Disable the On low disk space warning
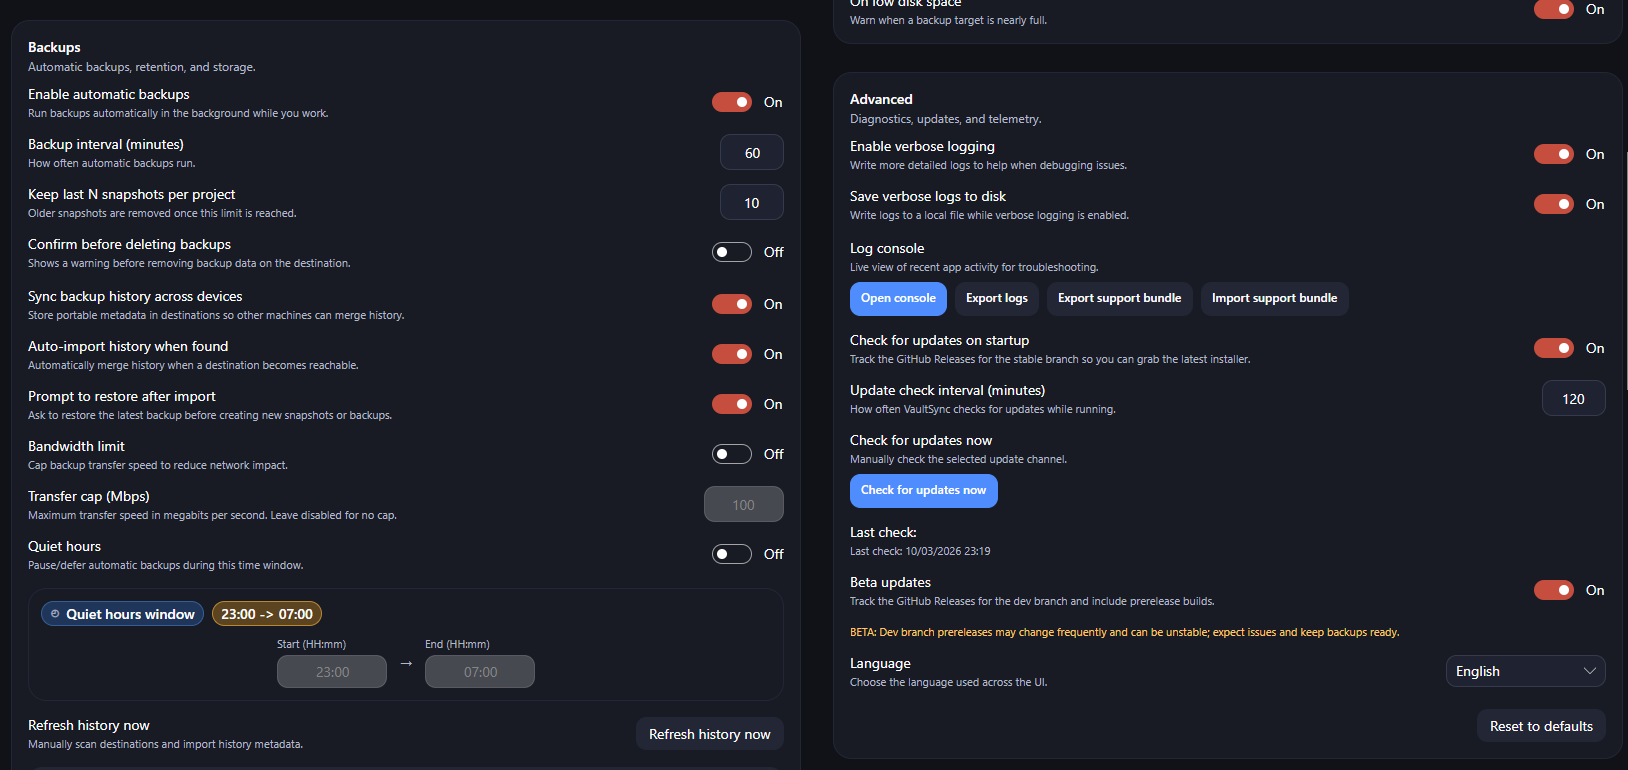Viewport: 1628px width, 770px height. (1553, 9)
